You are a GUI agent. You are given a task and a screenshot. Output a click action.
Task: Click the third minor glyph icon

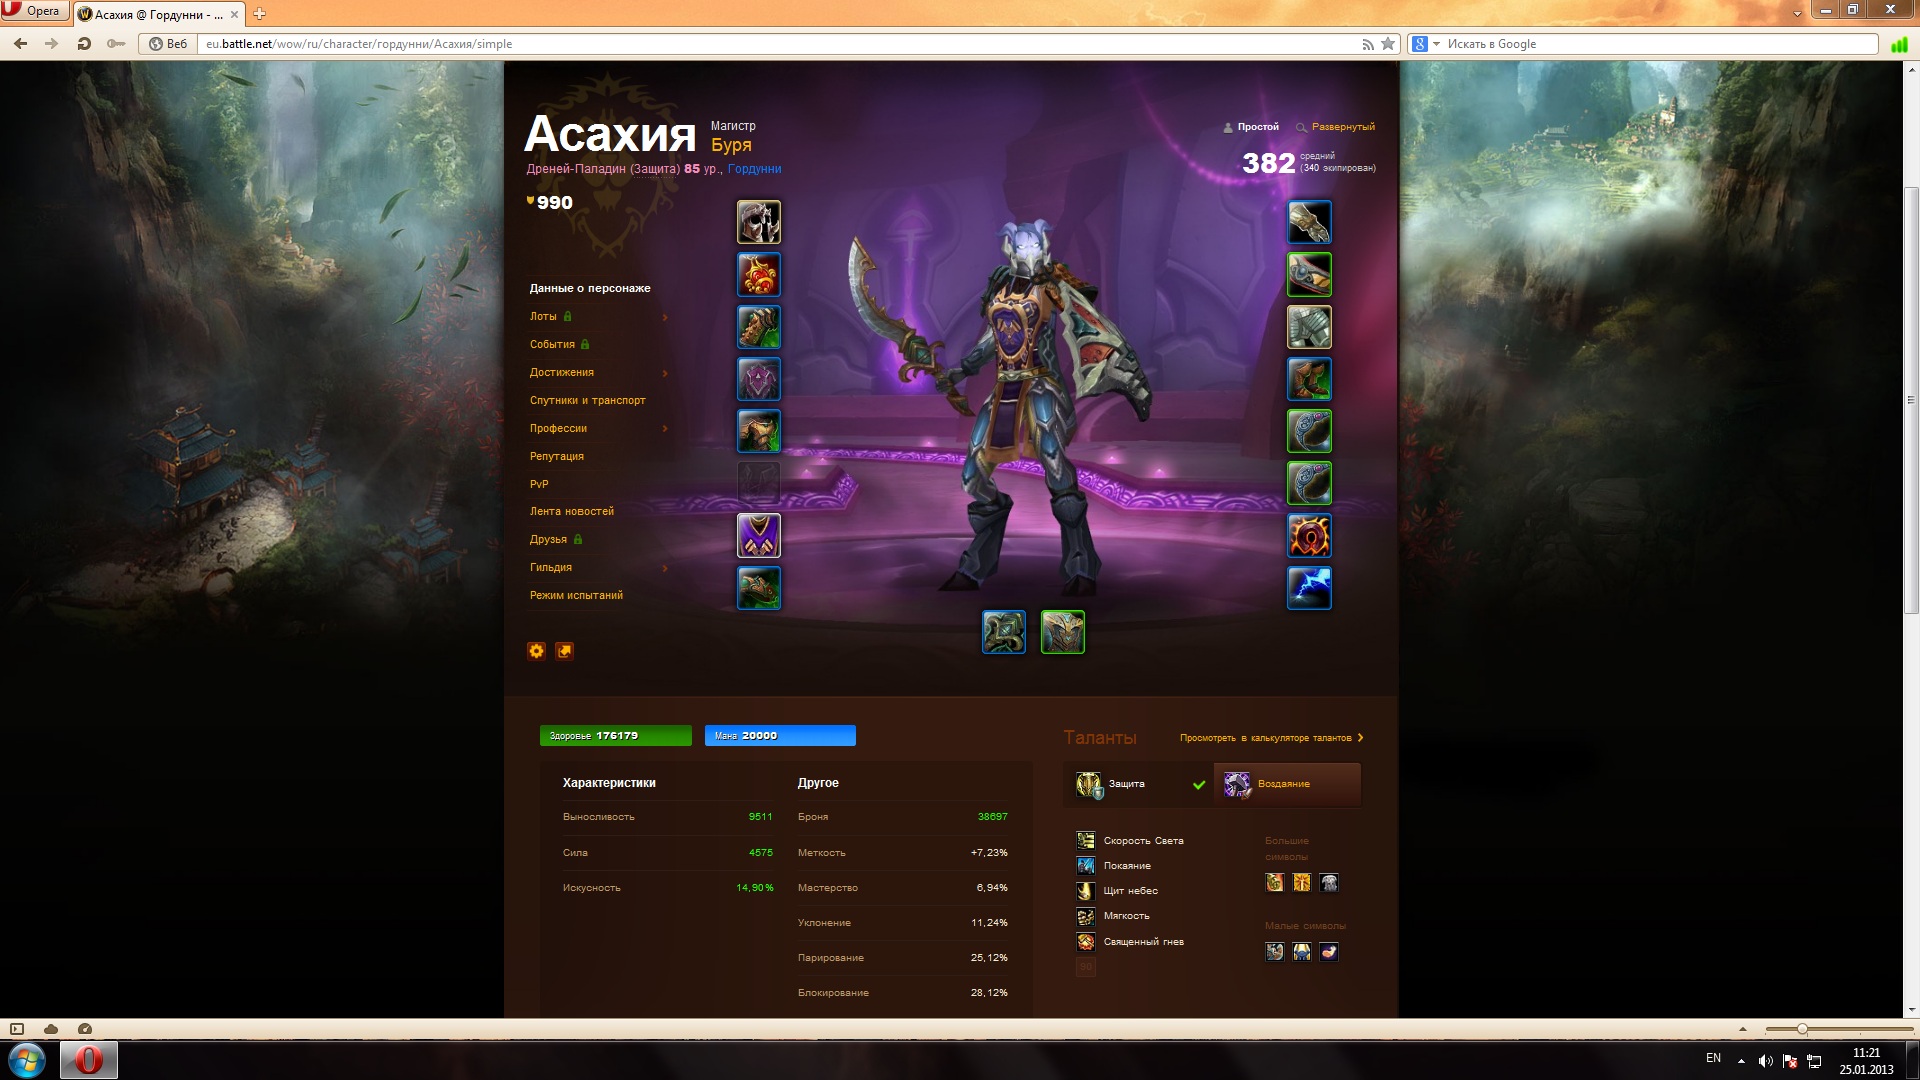point(1329,952)
